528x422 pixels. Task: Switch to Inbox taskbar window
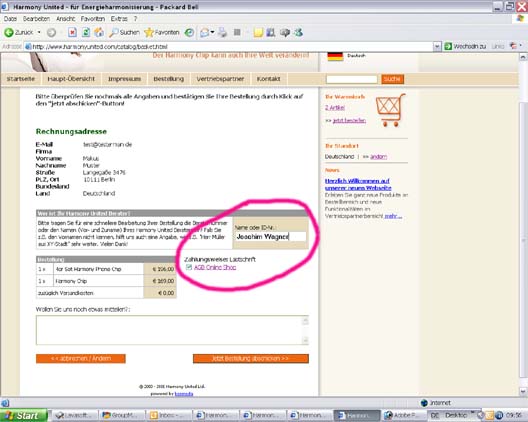168,415
